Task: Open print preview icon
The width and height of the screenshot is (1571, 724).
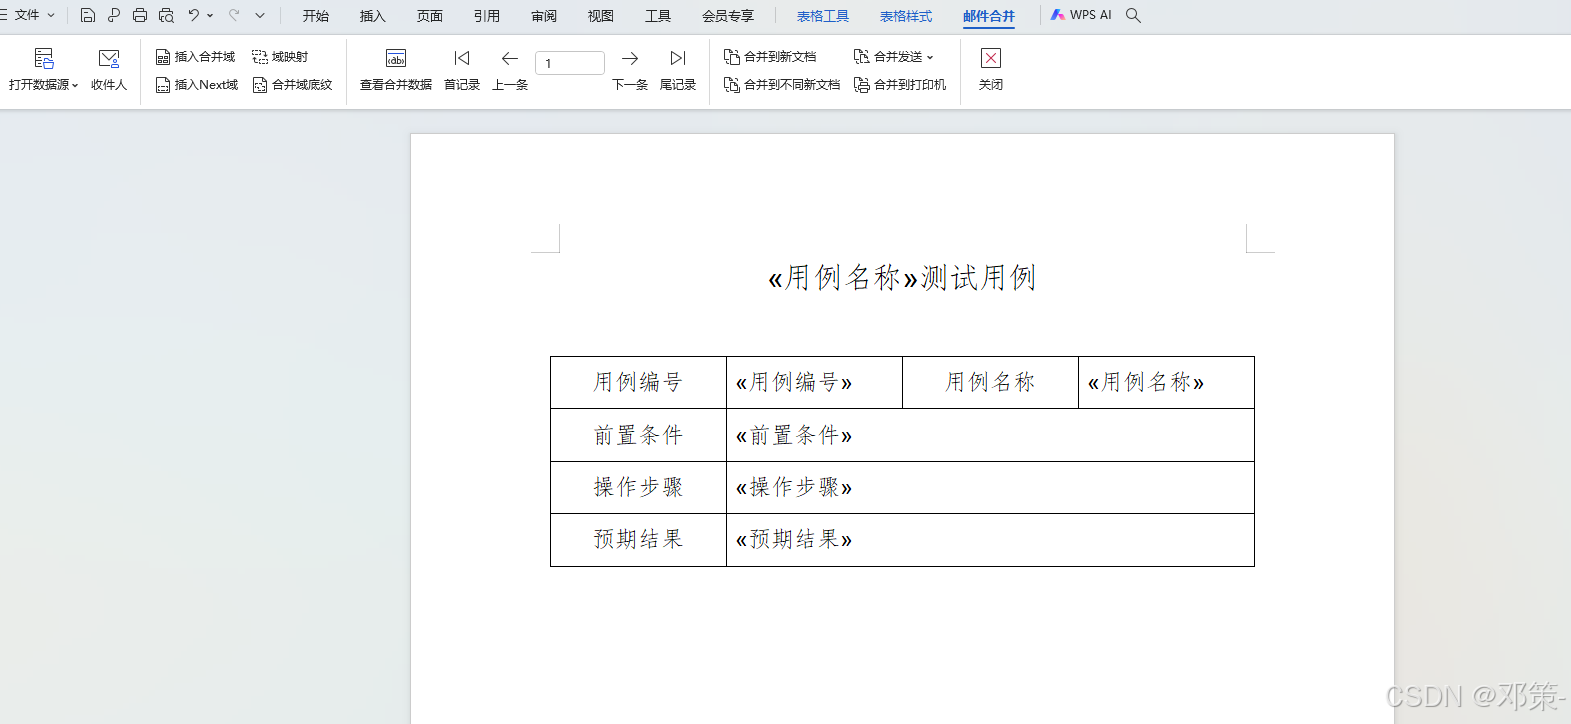Action: click(x=166, y=15)
